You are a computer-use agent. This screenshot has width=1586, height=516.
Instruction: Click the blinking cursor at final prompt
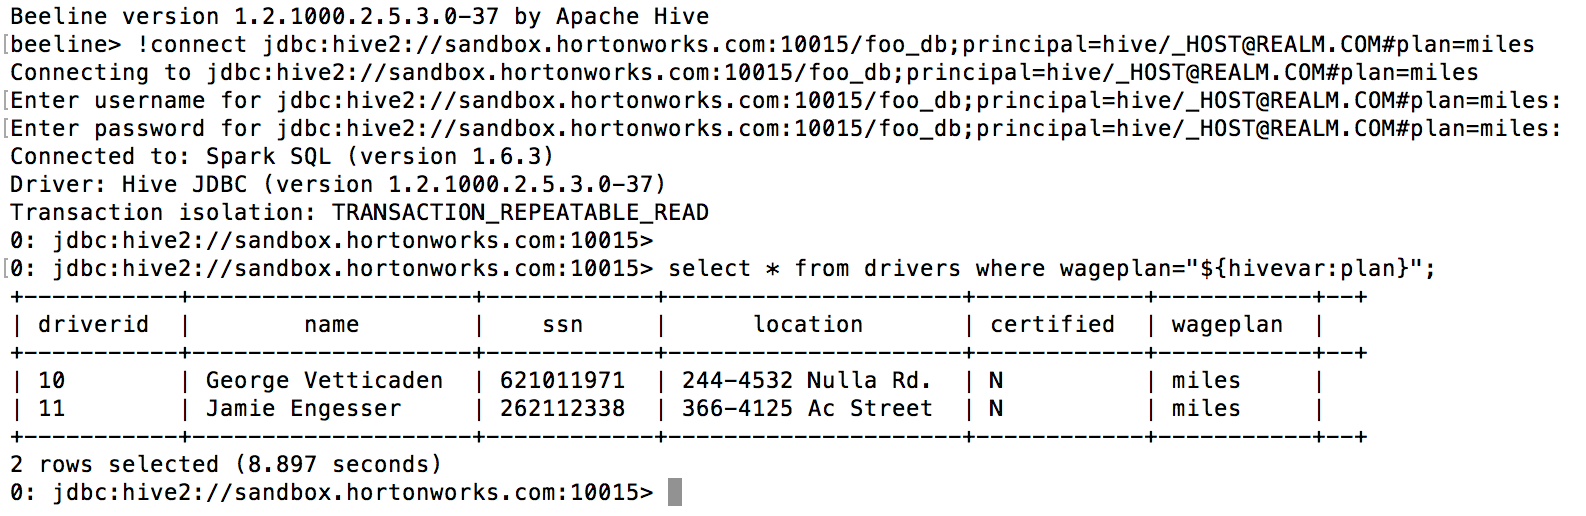point(674,493)
